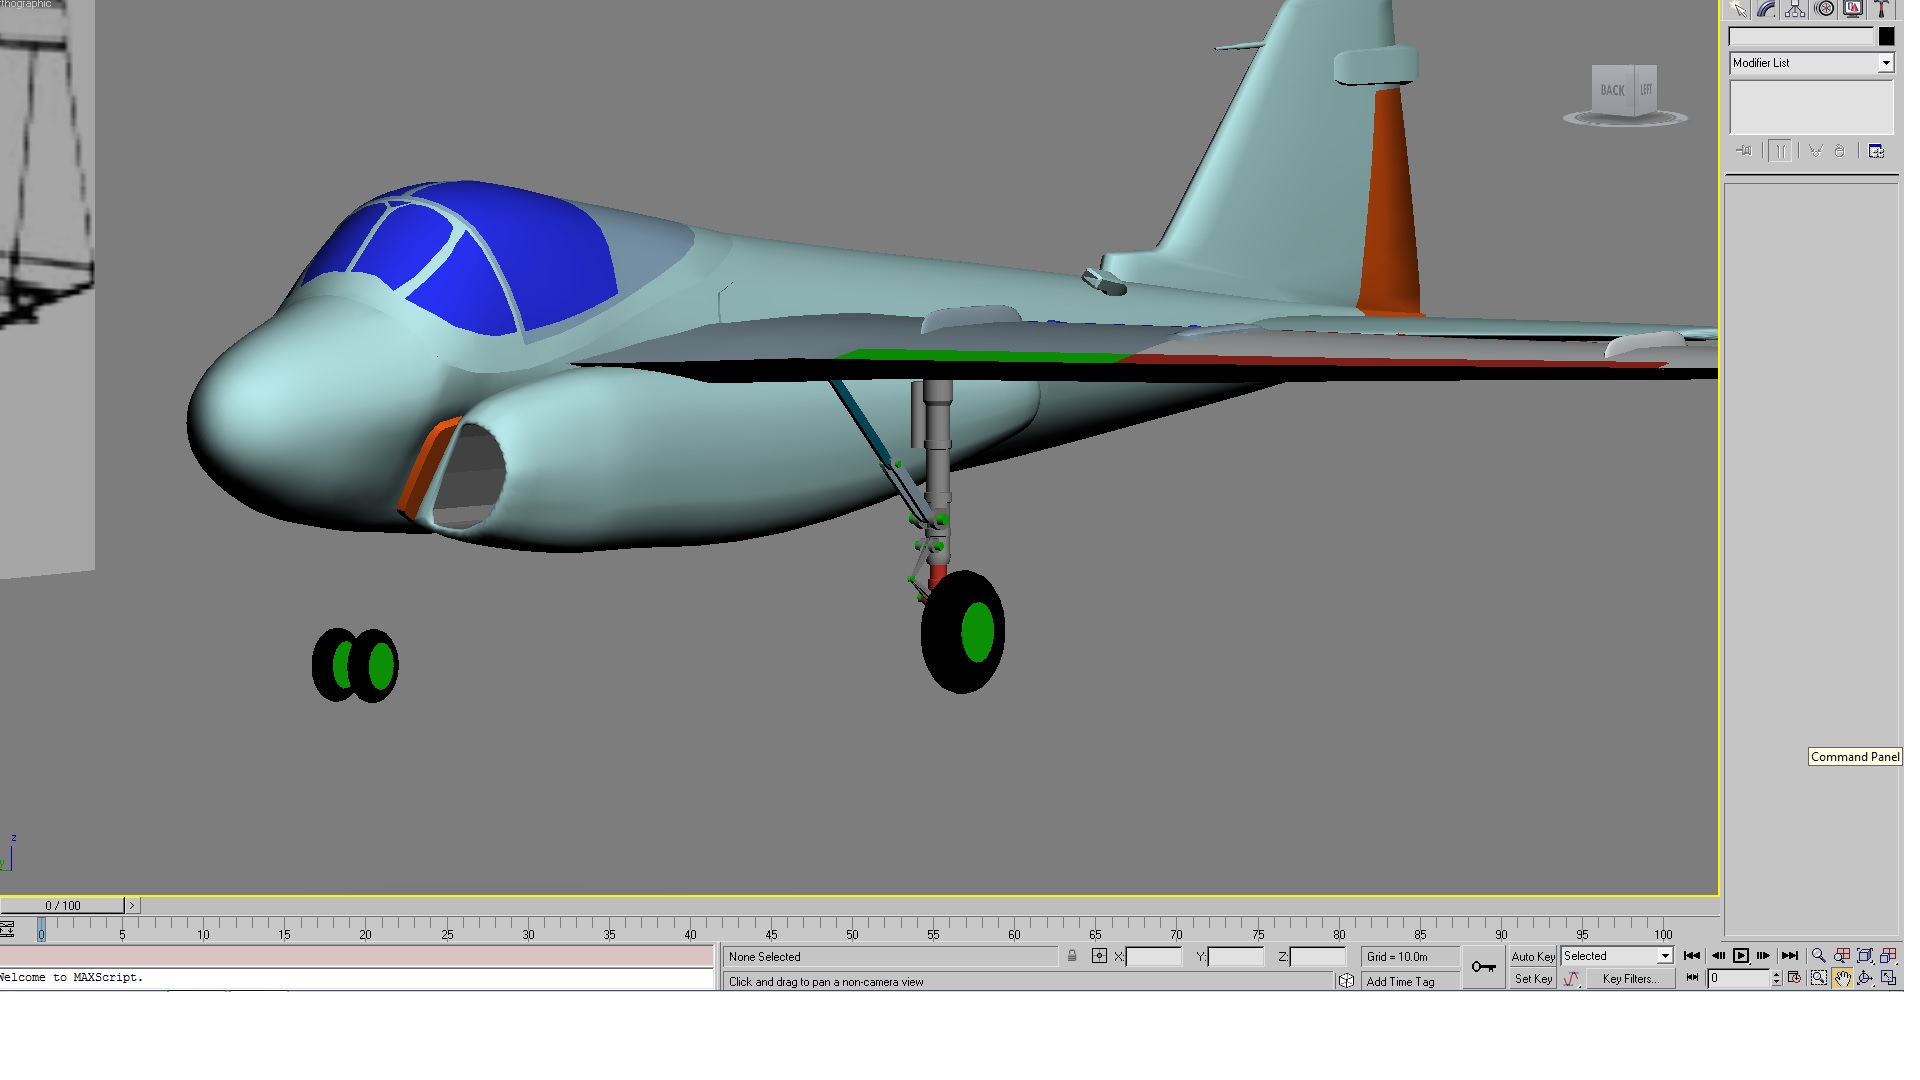The width and height of the screenshot is (1920, 1080).
Task: Increment the current frame spinner
Action: 1776,975
